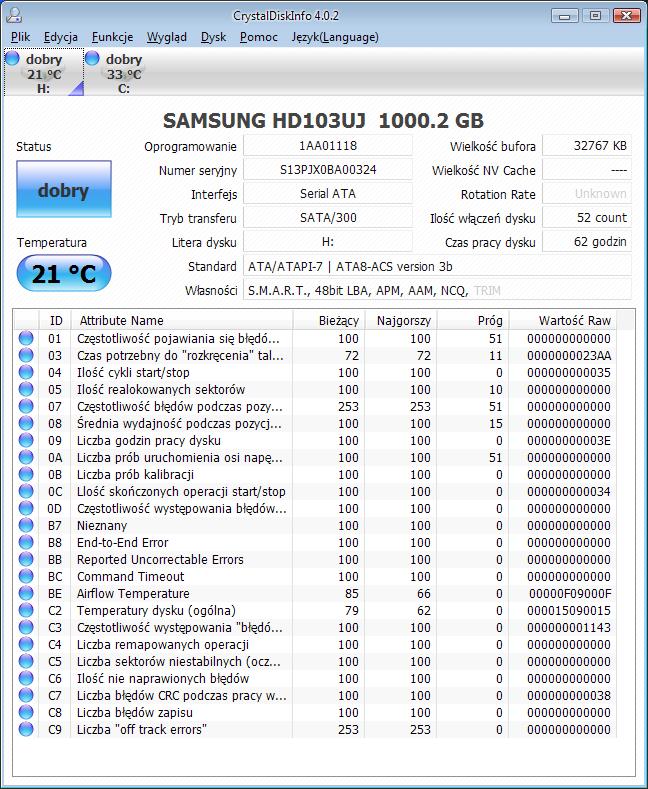648x789 pixels.
Task: Click the Serial ATA interface field
Action: coord(328,194)
